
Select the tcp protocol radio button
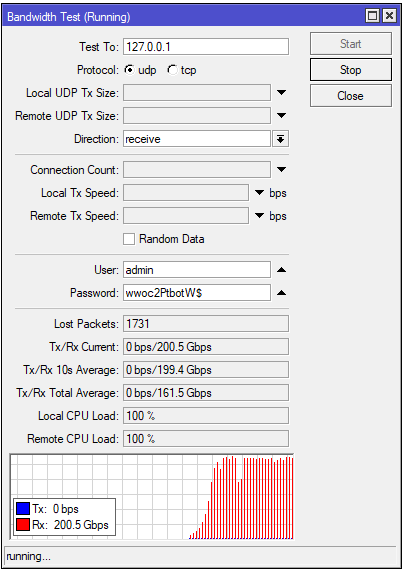tap(172, 70)
